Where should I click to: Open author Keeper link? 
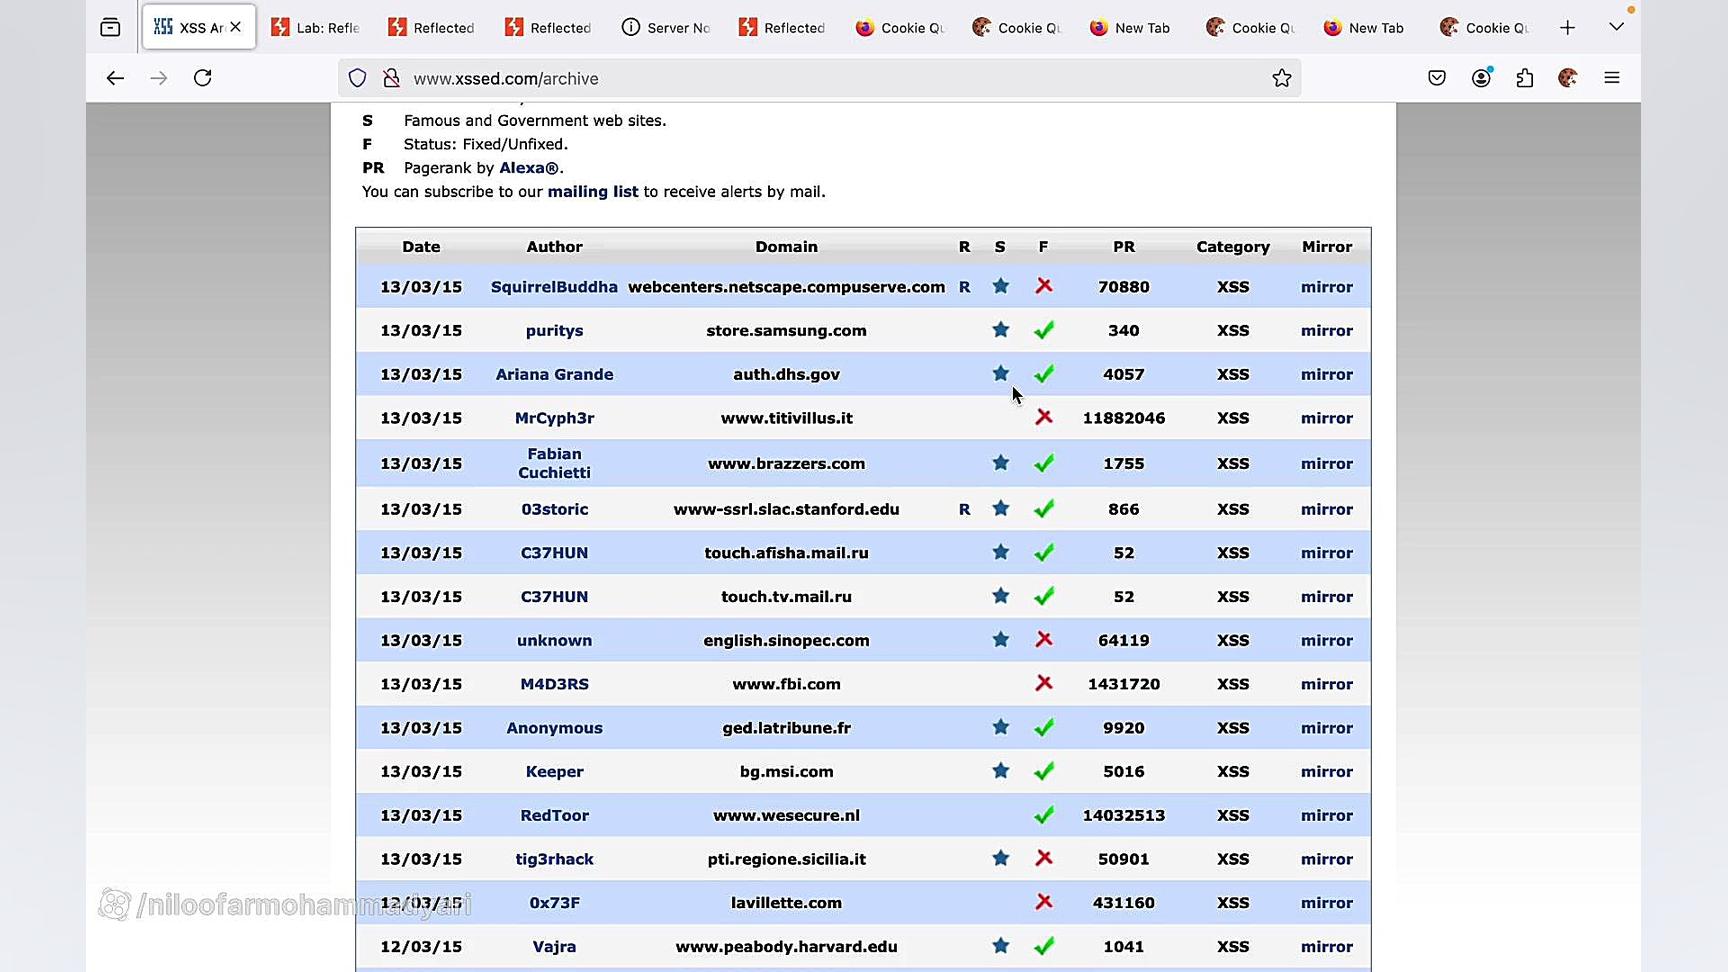click(554, 772)
